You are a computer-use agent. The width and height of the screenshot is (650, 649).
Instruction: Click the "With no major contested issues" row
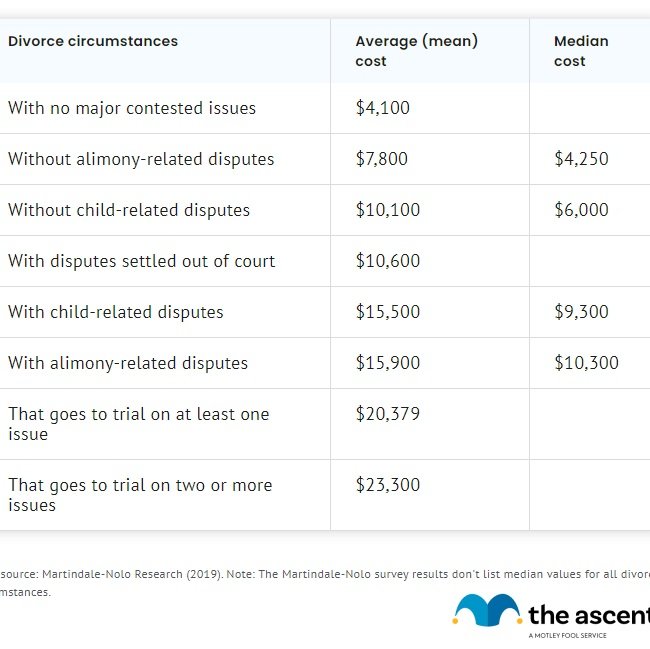point(132,108)
